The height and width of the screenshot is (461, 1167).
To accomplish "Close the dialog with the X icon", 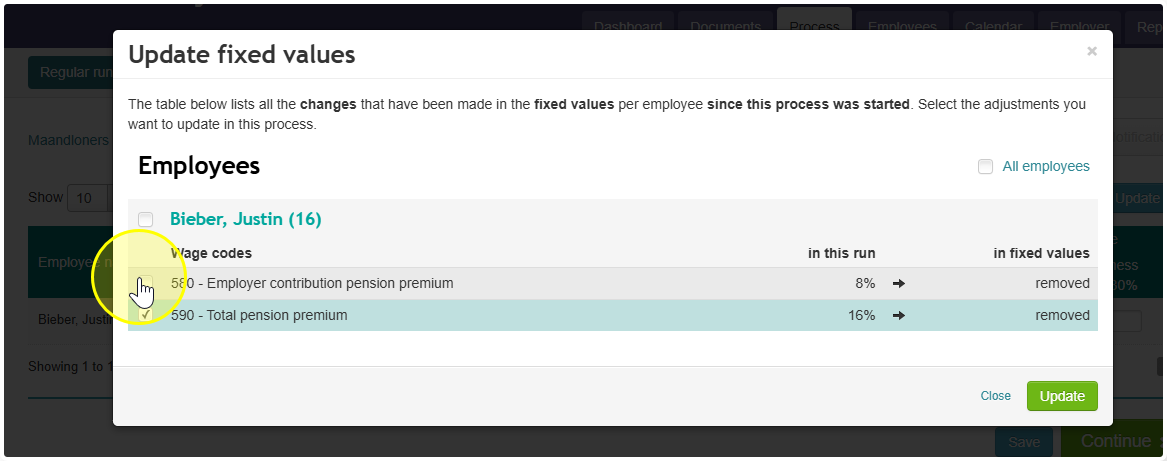I will pyautogui.click(x=1091, y=51).
